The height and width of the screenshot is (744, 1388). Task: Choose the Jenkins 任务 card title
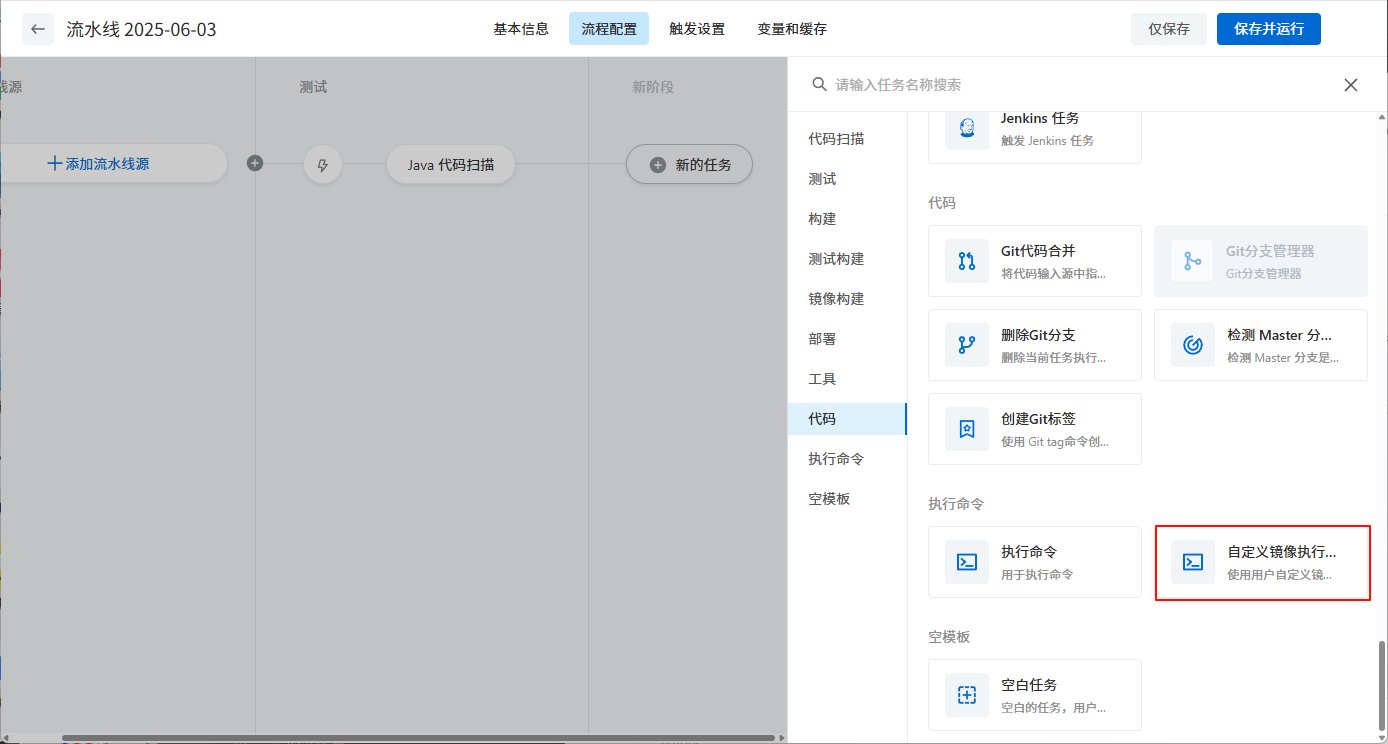[1040, 118]
